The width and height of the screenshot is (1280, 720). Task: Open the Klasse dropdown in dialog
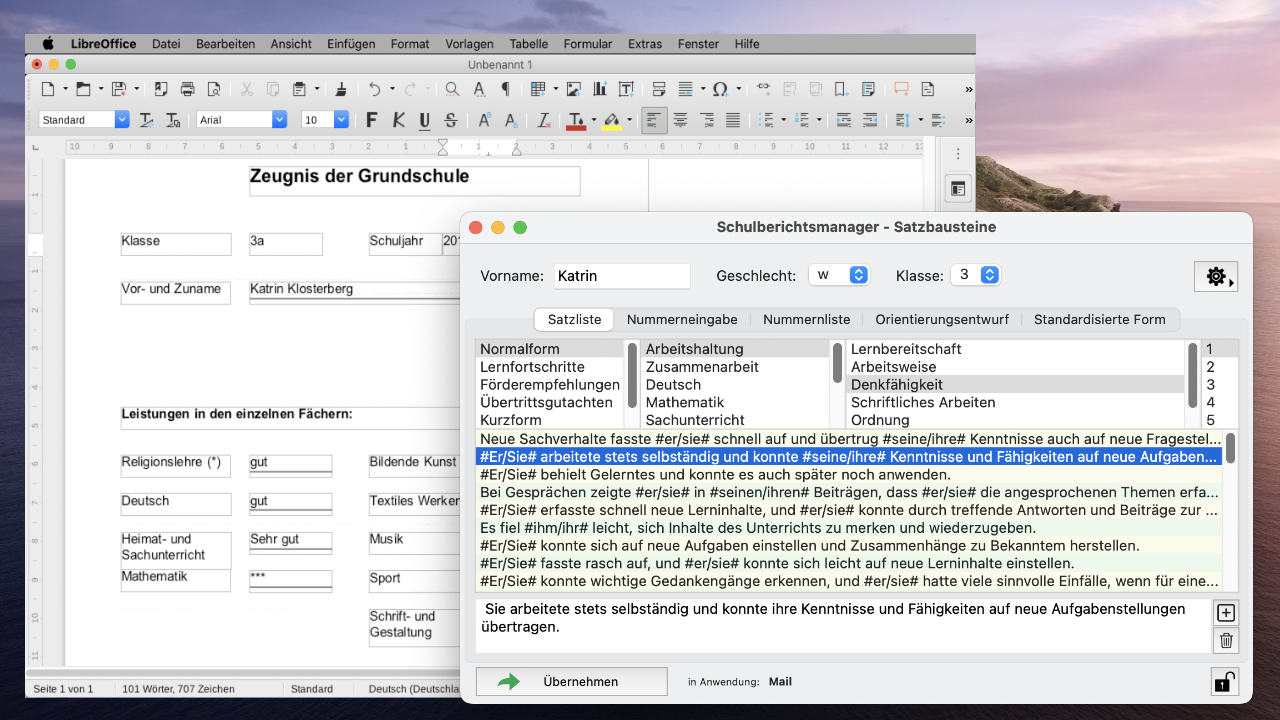[x=975, y=275]
